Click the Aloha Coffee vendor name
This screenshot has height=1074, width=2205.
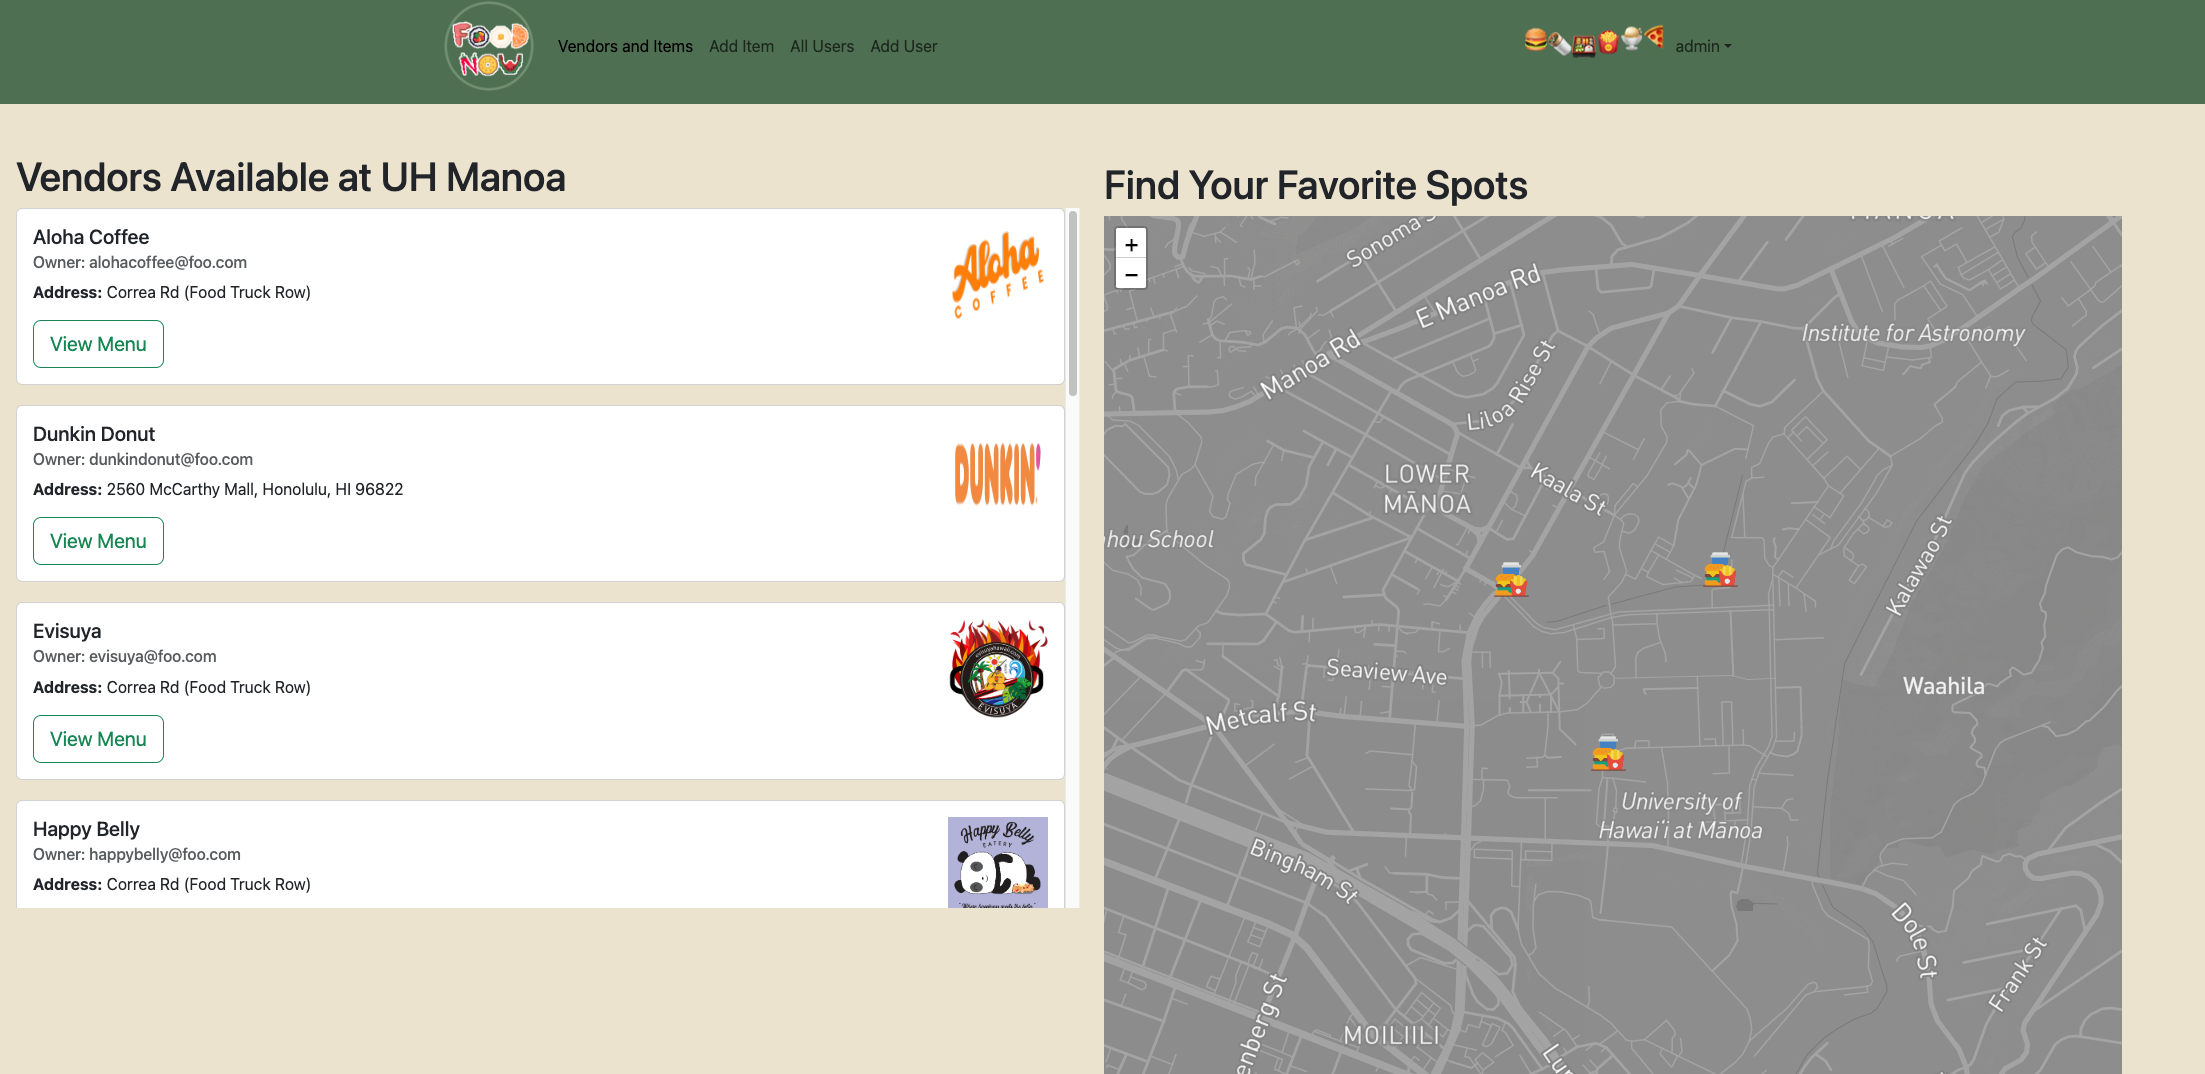91,237
